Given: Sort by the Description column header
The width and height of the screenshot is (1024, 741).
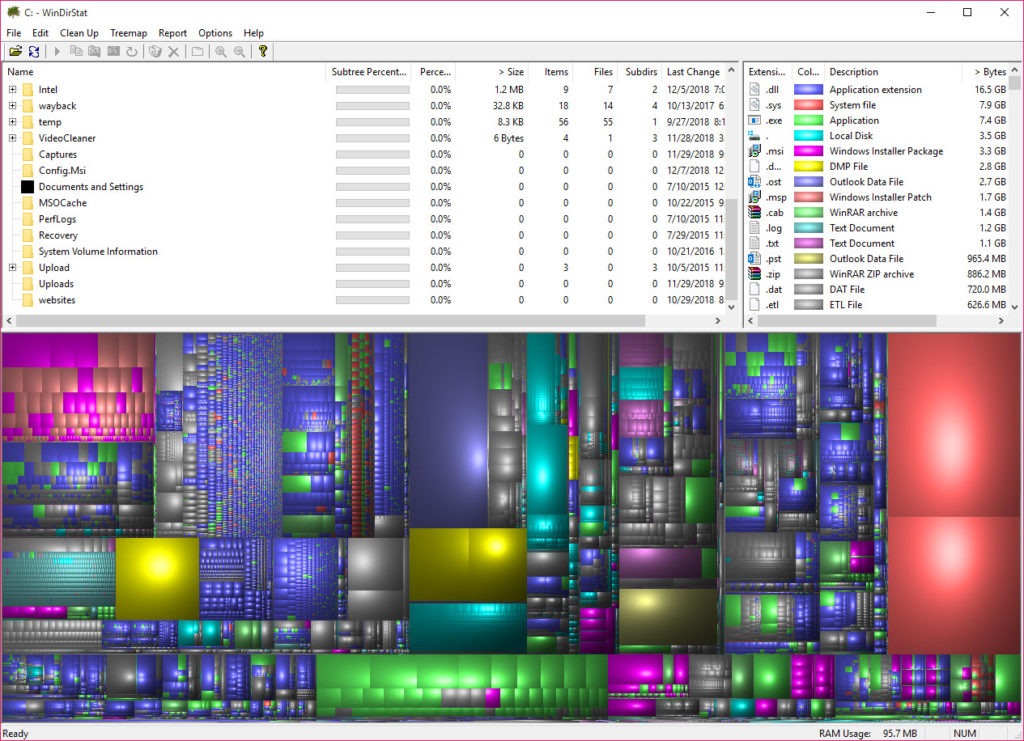Looking at the screenshot, I should [892, 72].
